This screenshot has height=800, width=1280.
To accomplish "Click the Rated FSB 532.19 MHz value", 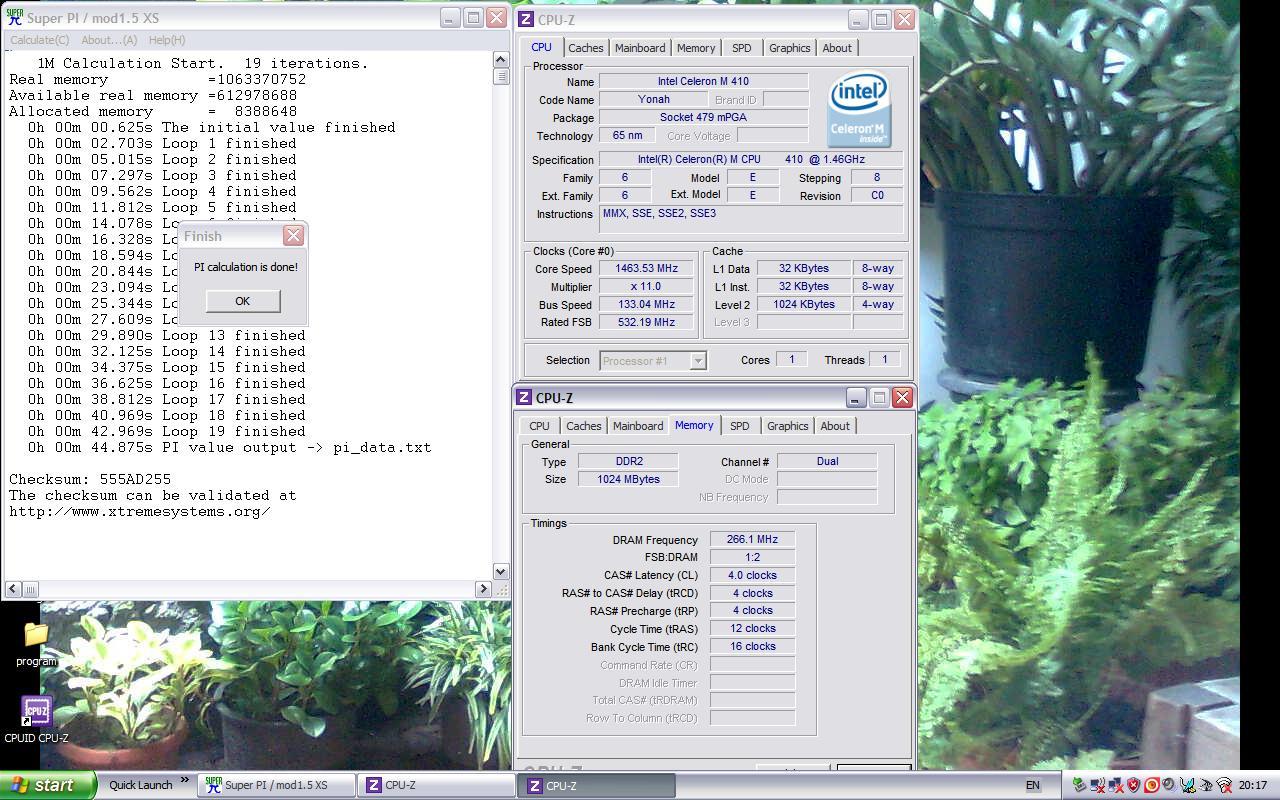I will coord(647,322).
